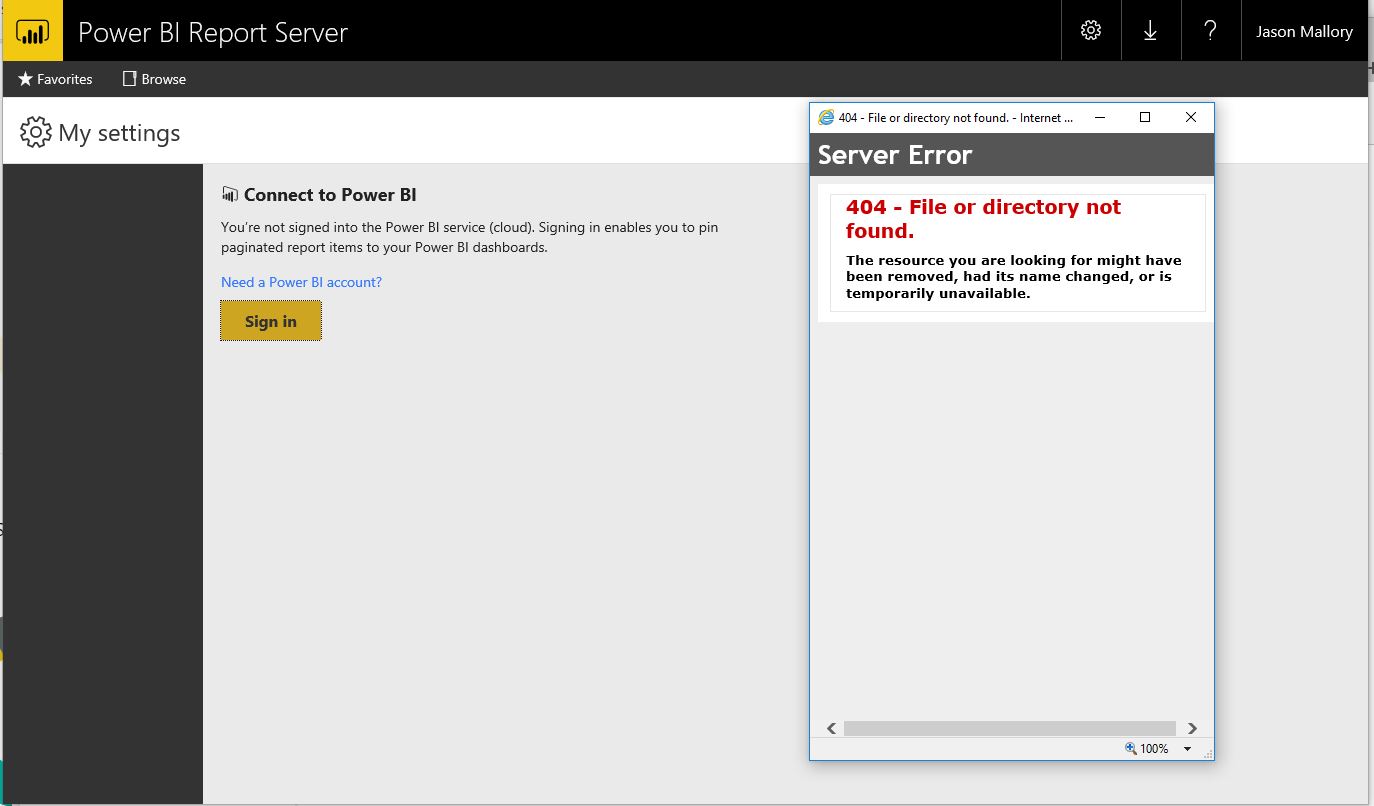Click the Connect to Power BI heading text
The width and height of the screenshot is (1374, 806).
tap(330, 195)
